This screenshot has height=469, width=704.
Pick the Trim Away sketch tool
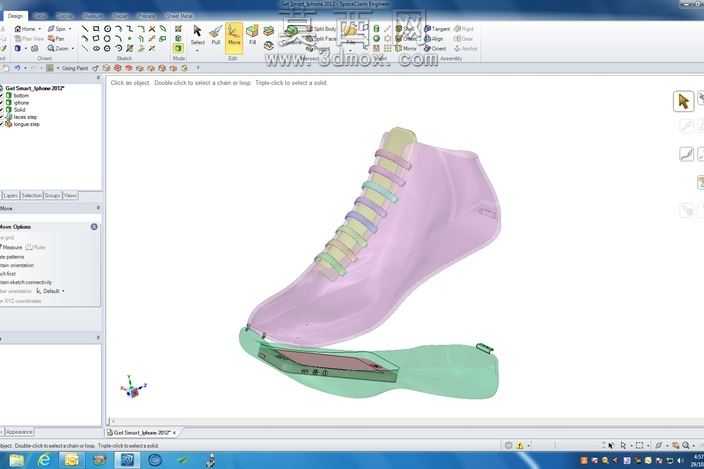(x=152, y=29)
